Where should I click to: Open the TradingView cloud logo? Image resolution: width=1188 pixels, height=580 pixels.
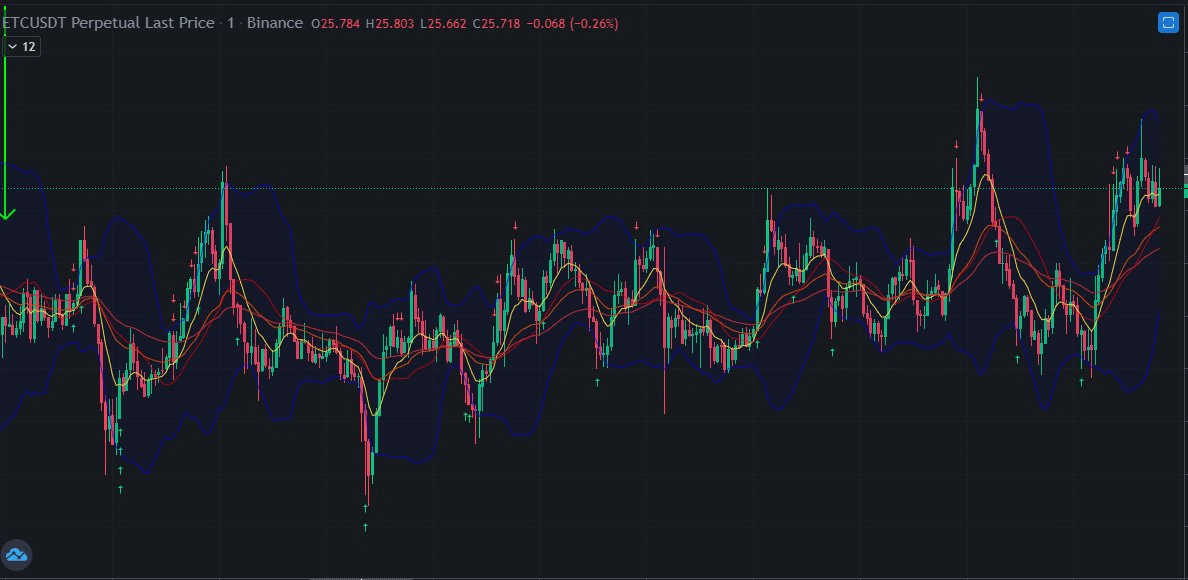click(16, 555)
